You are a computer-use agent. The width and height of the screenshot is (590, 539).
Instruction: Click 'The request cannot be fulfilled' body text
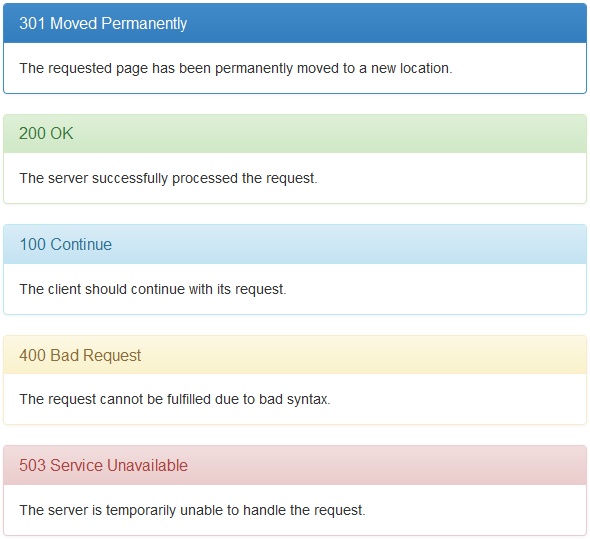coord(175,399)
